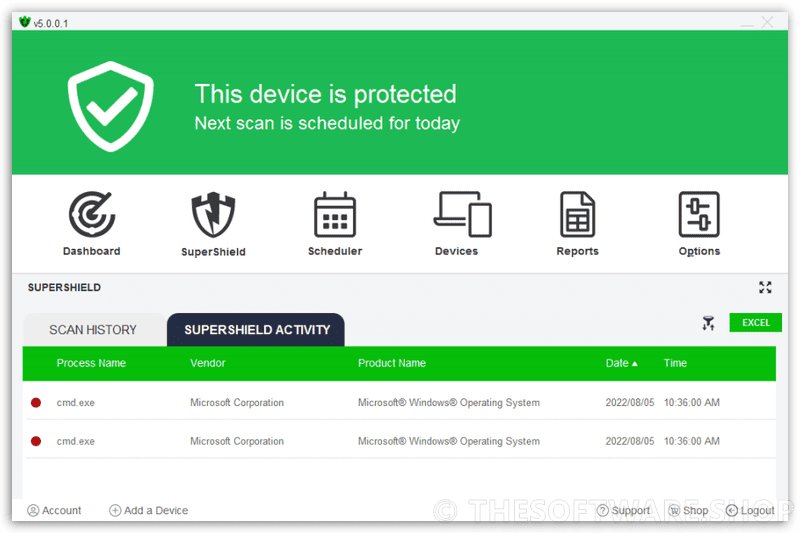Click Microsoft Corporation in the second row
Viewport: 800px width, 533px height.
[x=237, y=441]
